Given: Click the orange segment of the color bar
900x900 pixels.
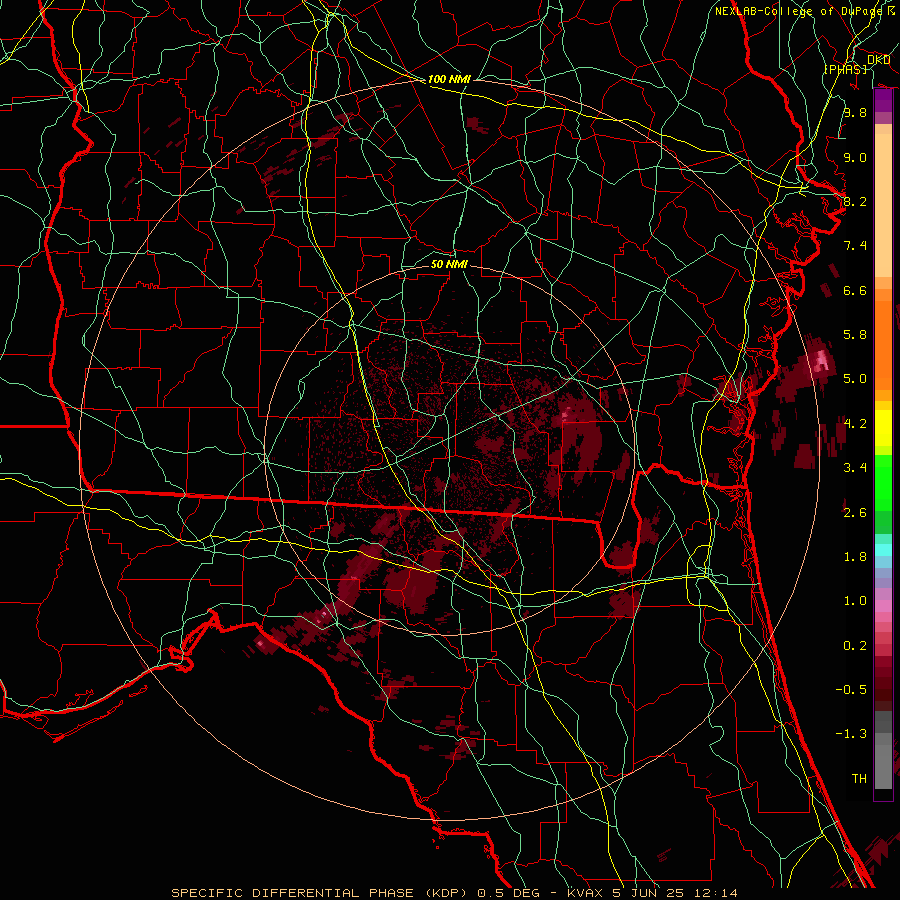Looking at the screenshot, I should pyautogui.click(x=883, y=339).
